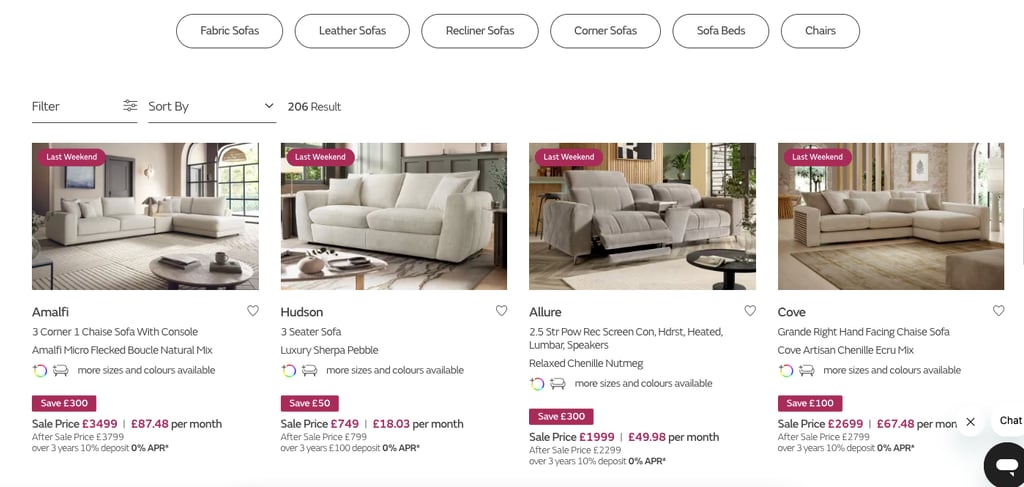Screen dimensions: 1024x487
Task: Switch to Recliner Sofas category
Action: [481, 31]
